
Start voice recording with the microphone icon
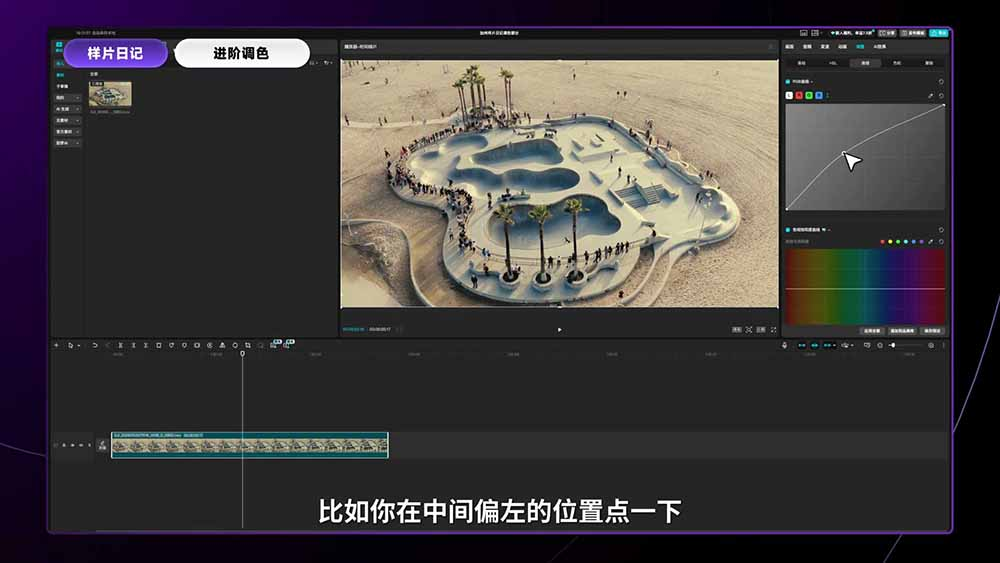click(784, 346)
